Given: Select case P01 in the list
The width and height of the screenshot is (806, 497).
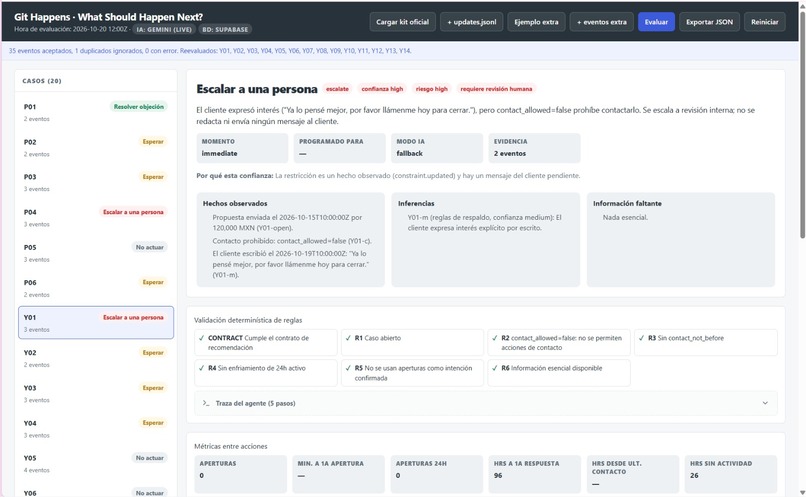Looking at the screenshot, I should 96,112.
